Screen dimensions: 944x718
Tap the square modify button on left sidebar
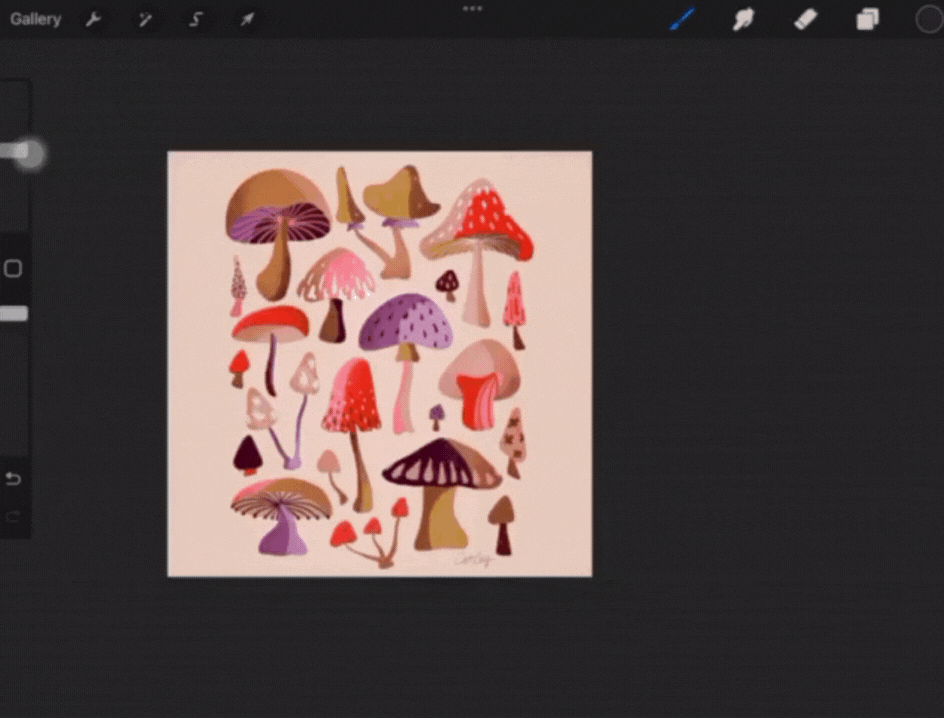point(14,270)
